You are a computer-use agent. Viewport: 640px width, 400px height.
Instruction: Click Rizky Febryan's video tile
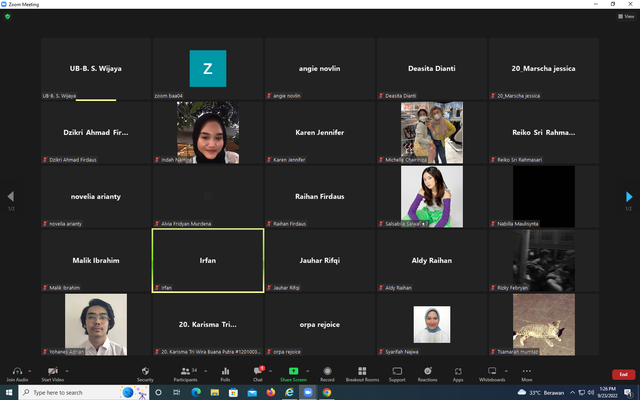[544, 260]
